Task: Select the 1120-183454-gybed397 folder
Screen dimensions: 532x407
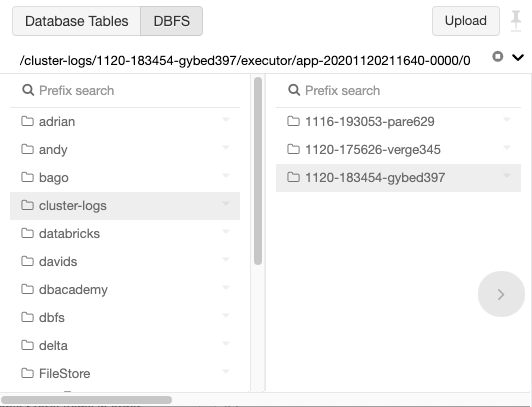Action: click(x=398, y=178)
